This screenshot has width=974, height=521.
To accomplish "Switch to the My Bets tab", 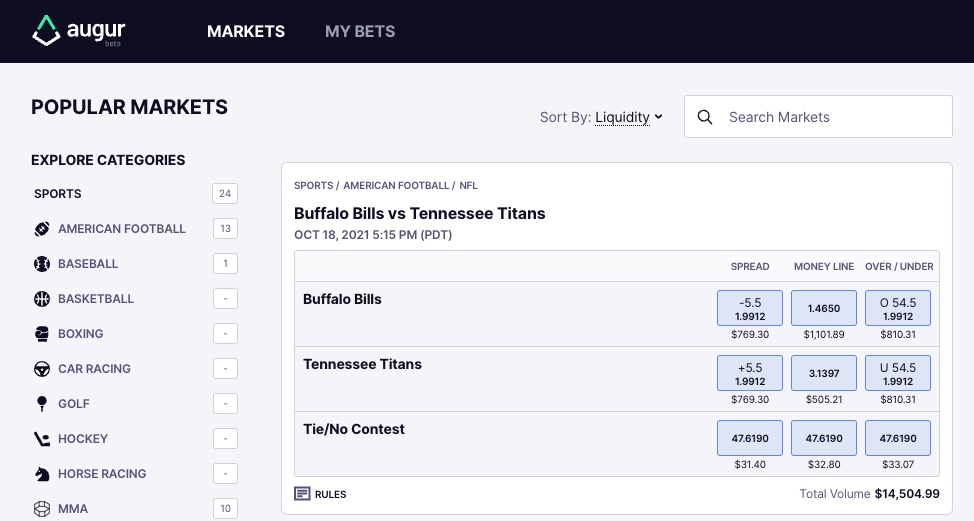I will pyautogui.click(x=360, y=31).
